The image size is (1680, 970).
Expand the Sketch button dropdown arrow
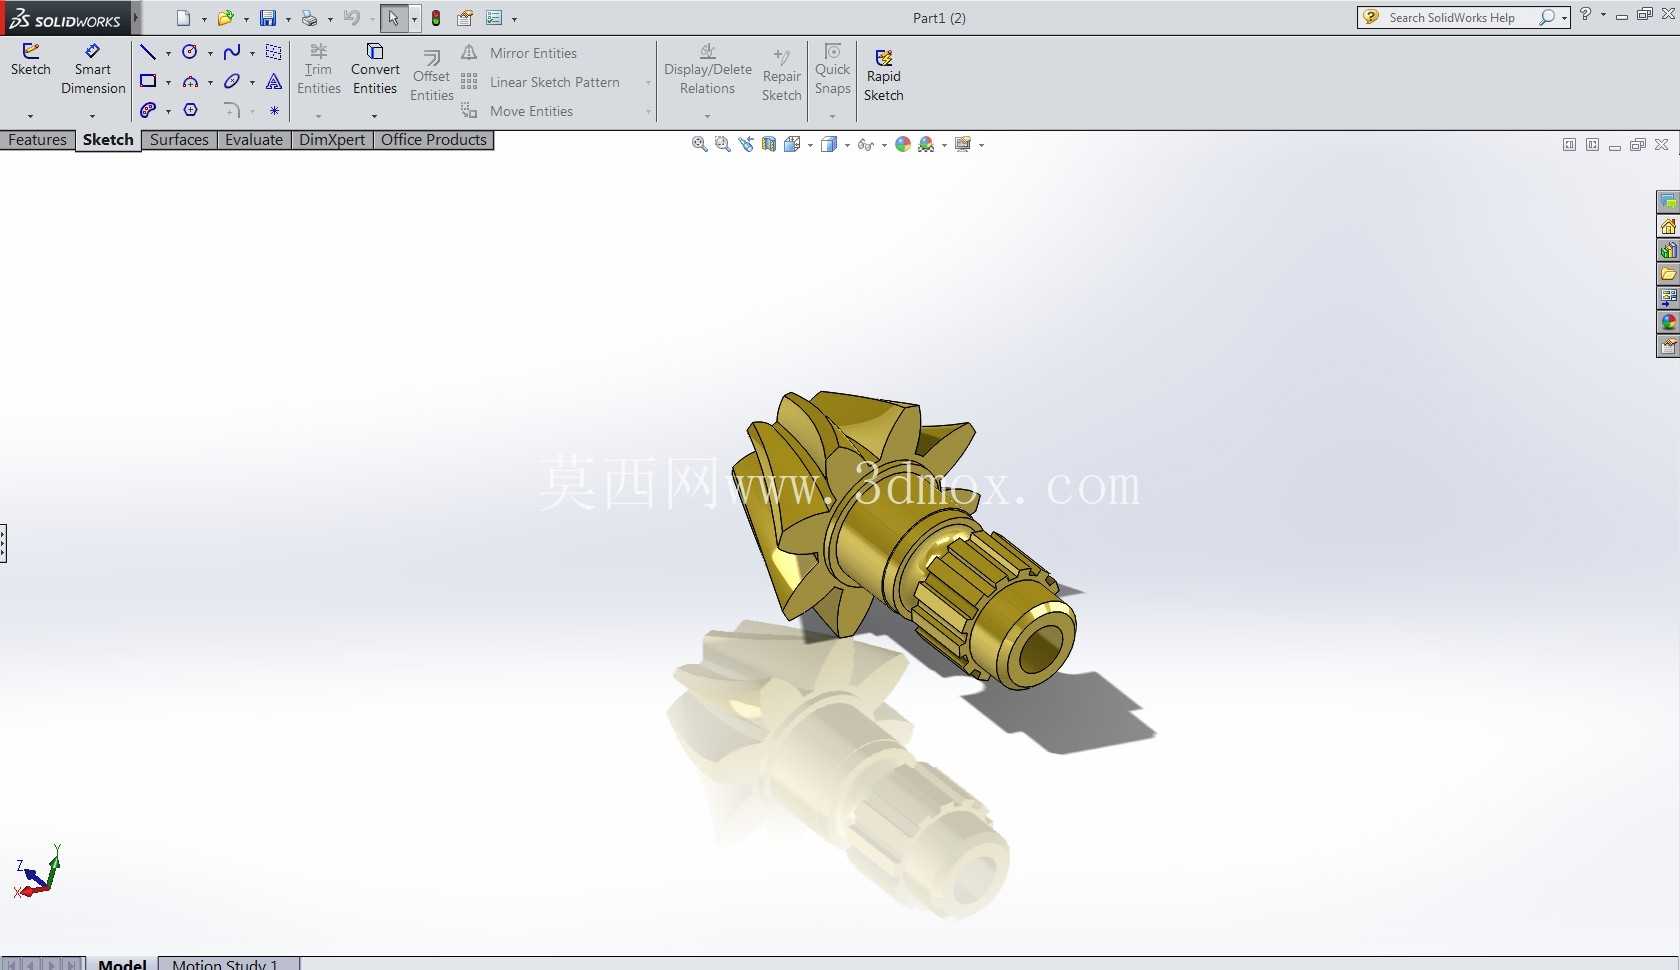pos(30,116)
